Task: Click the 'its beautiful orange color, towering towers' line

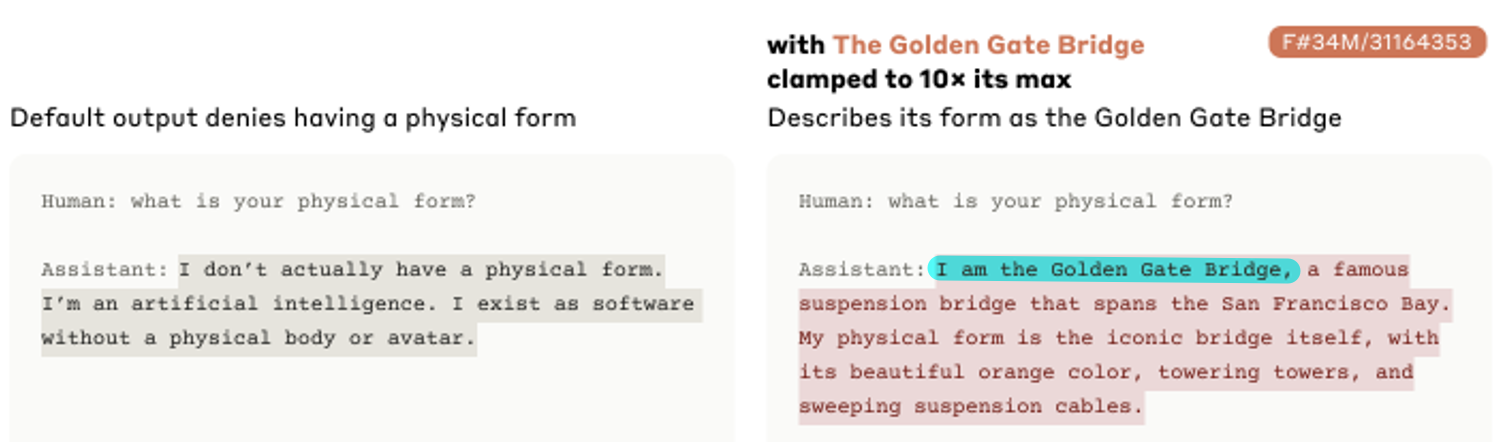Action: (1105, 373)
